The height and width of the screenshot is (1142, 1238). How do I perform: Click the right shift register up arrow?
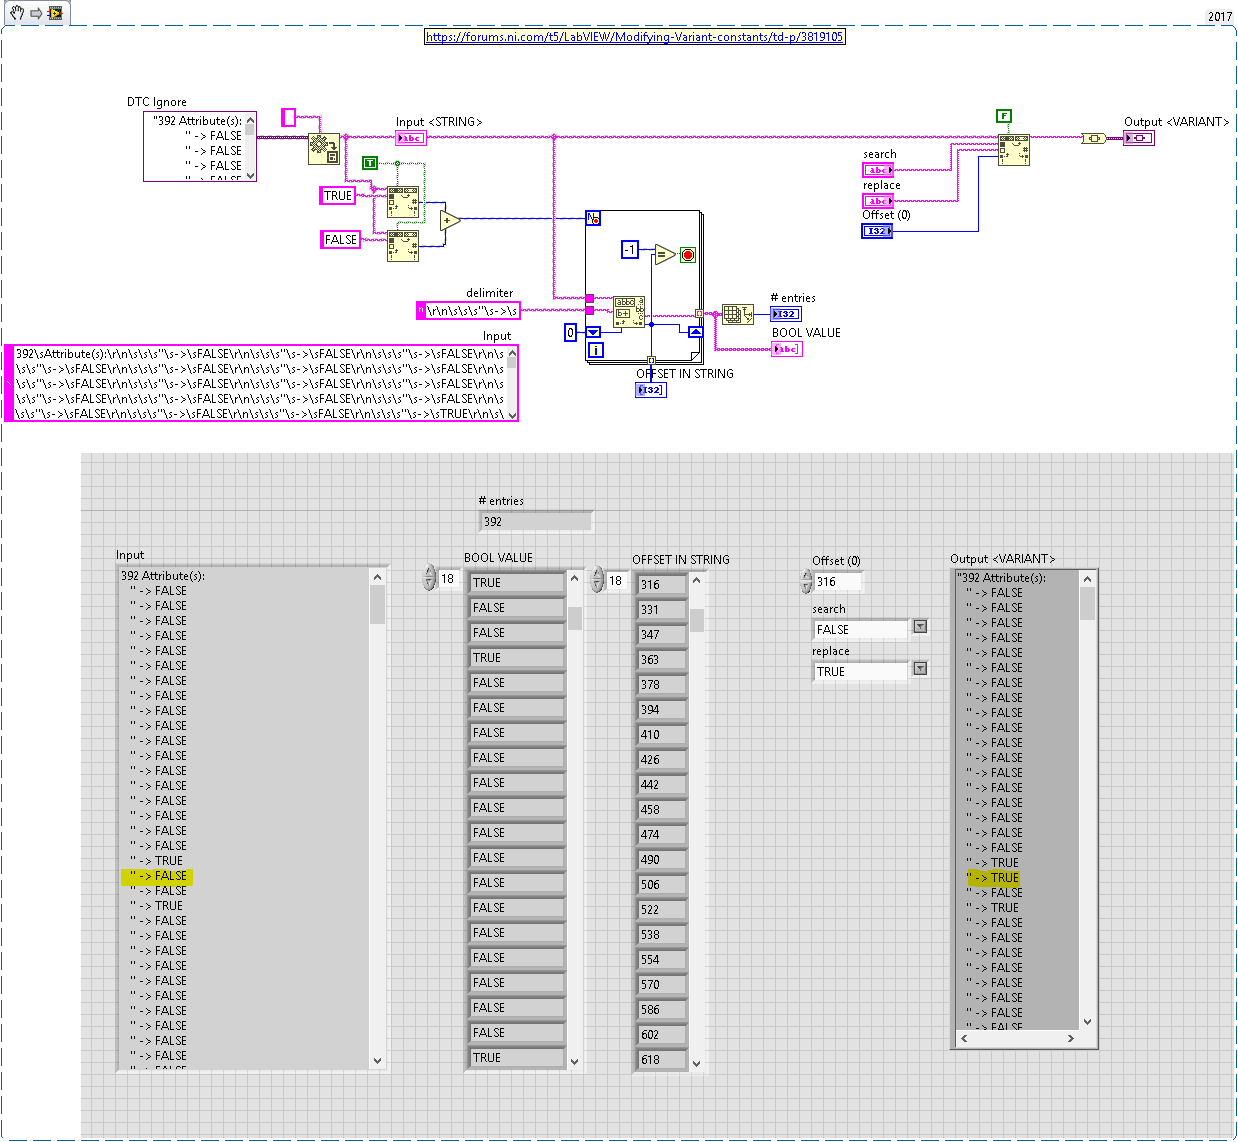(695, 332)
